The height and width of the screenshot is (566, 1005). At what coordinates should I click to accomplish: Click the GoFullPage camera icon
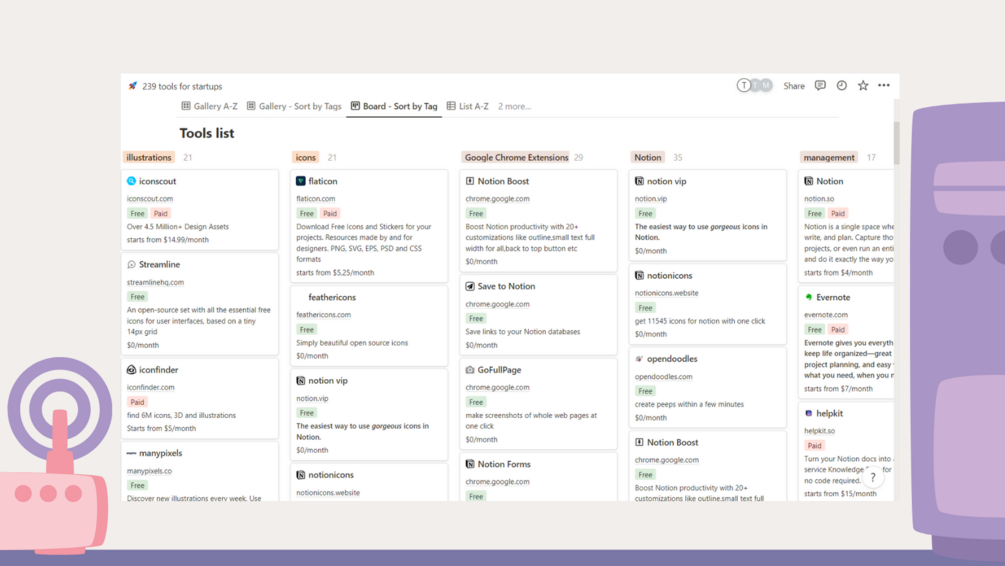click(470, 370)
